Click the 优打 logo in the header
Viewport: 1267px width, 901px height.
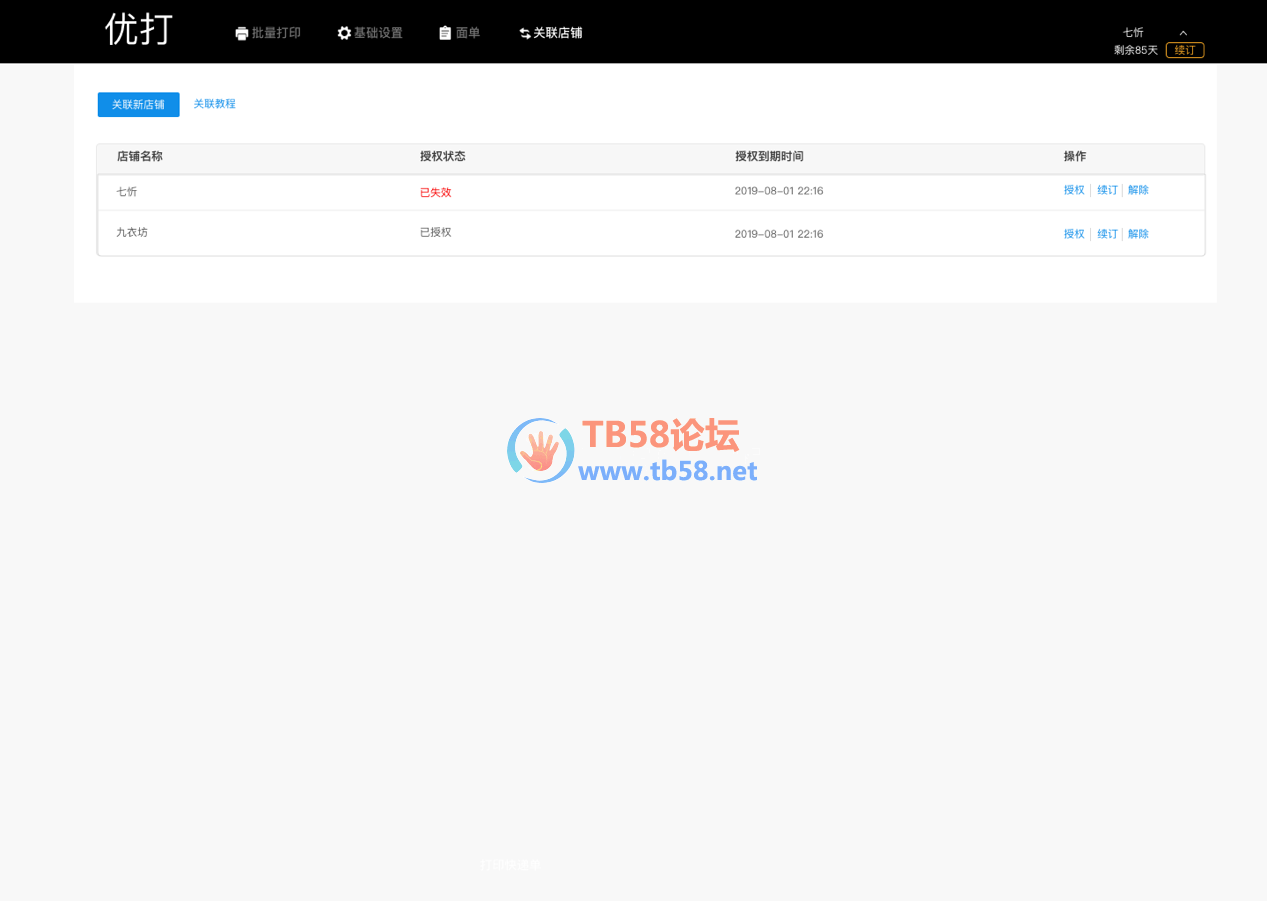(x=139, y=30)
